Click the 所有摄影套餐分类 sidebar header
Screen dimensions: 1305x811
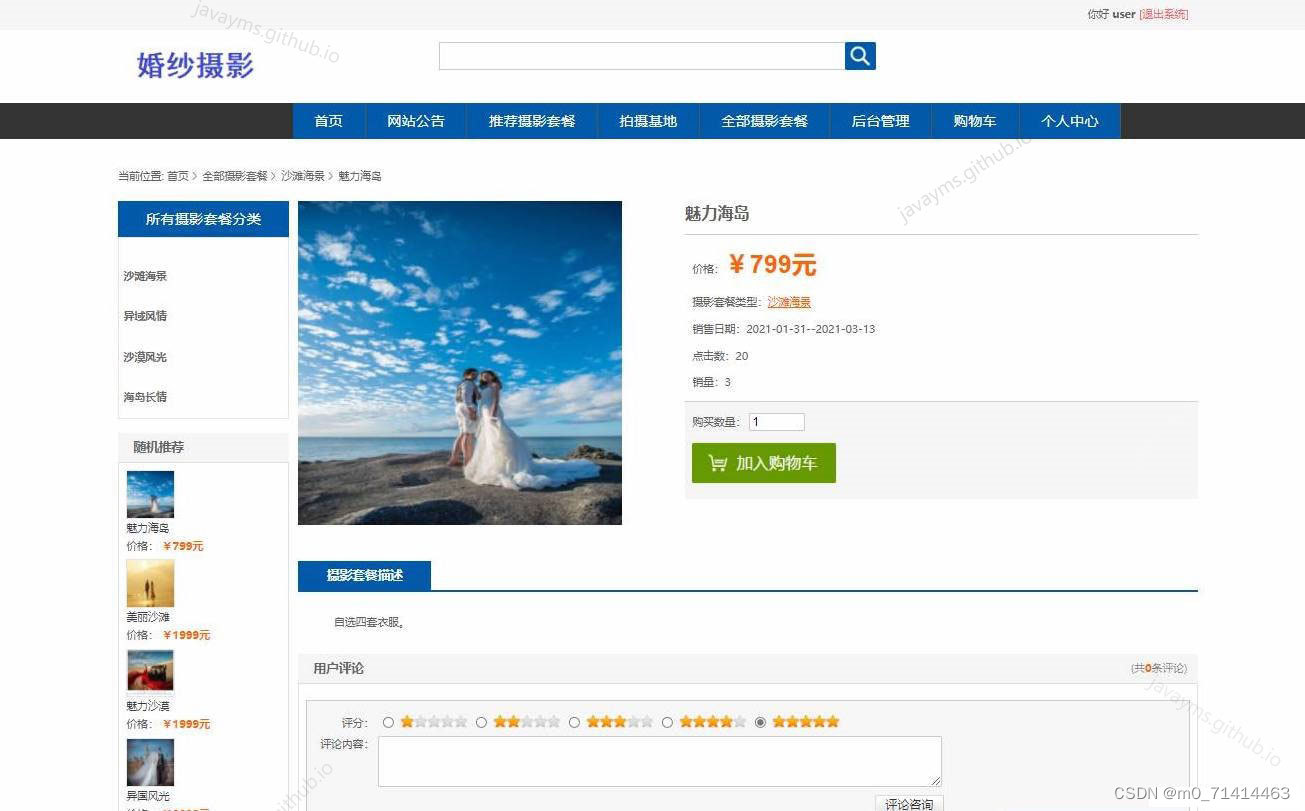tap(203, 219)
